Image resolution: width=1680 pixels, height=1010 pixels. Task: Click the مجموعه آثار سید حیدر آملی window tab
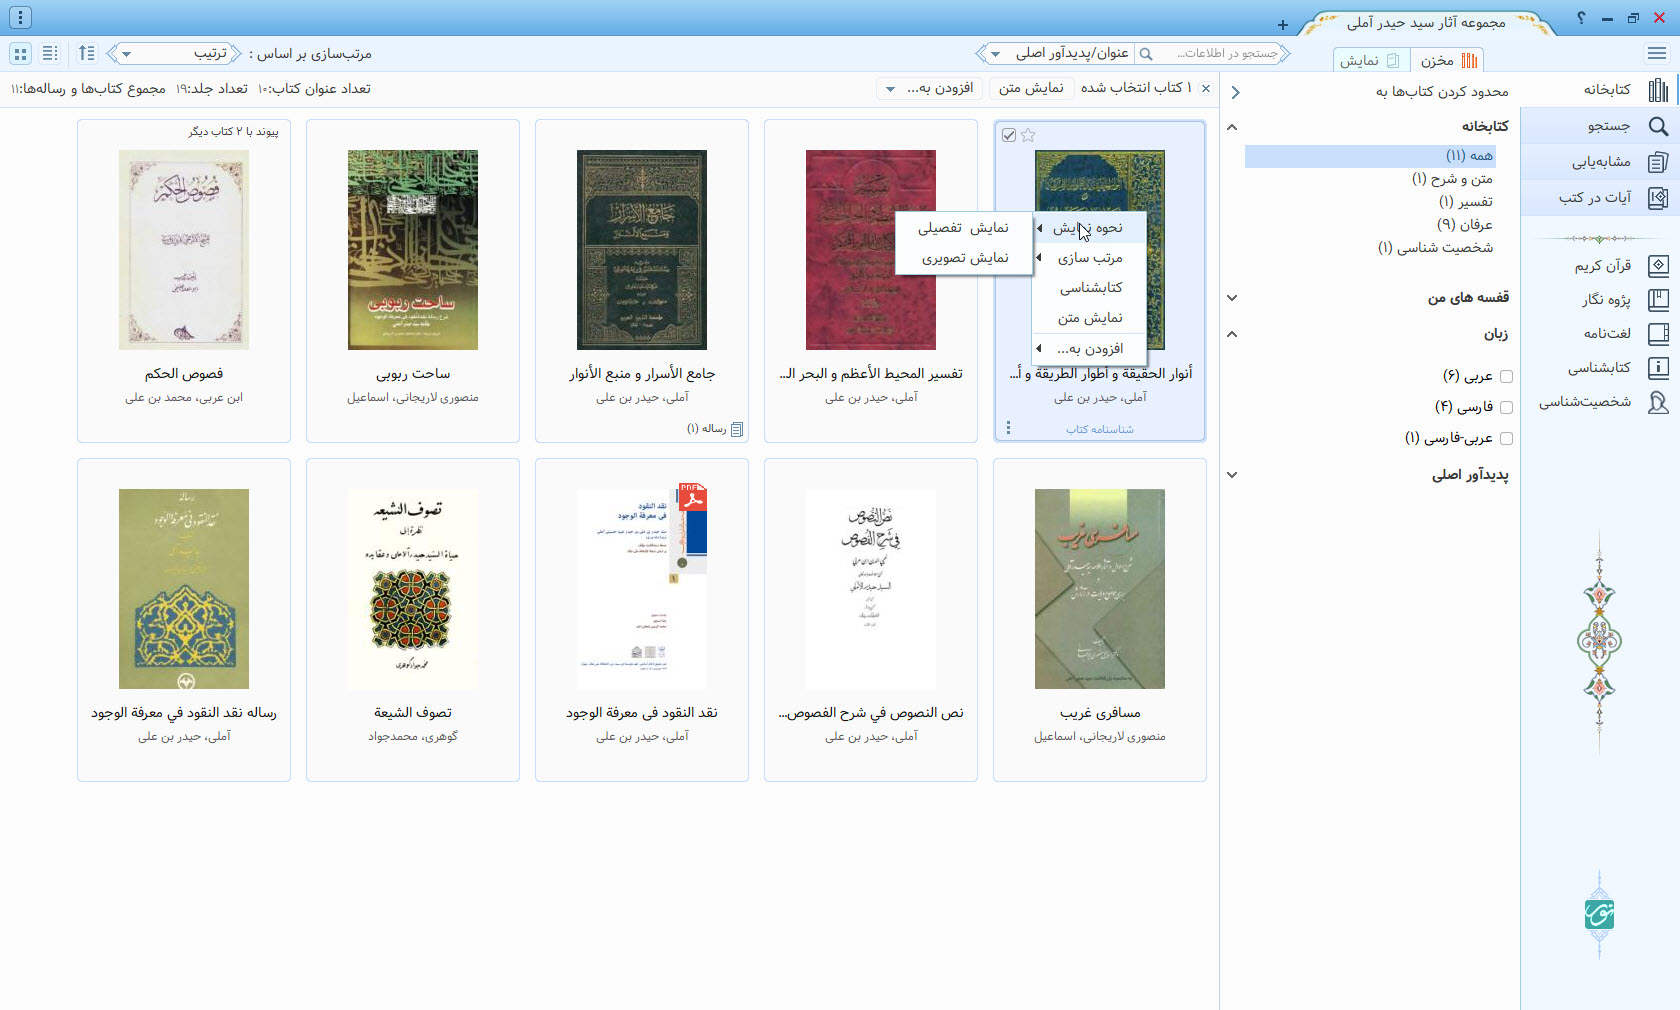pos(1426,23)
